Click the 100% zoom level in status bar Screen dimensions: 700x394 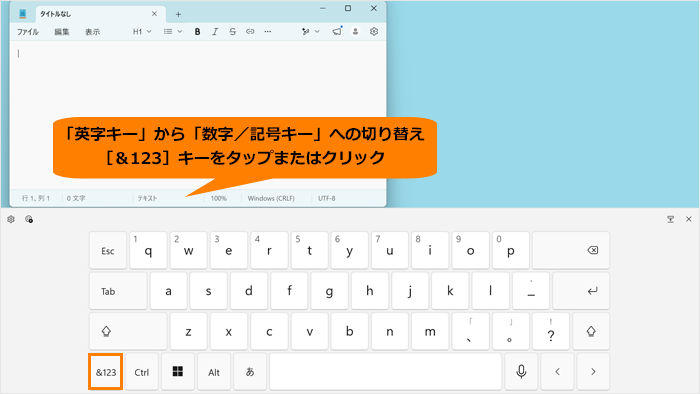coord(219,198)
